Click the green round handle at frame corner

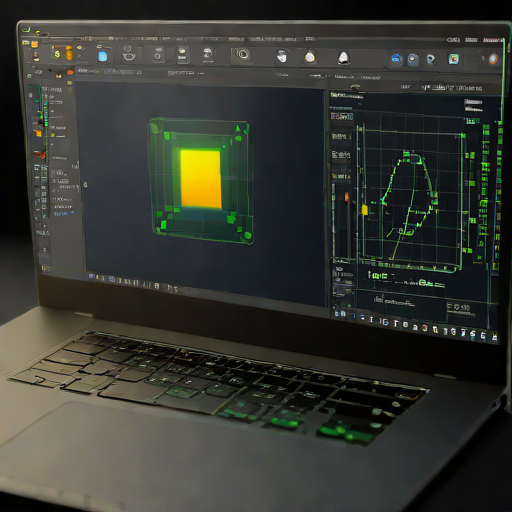click(x=248, y=236)
